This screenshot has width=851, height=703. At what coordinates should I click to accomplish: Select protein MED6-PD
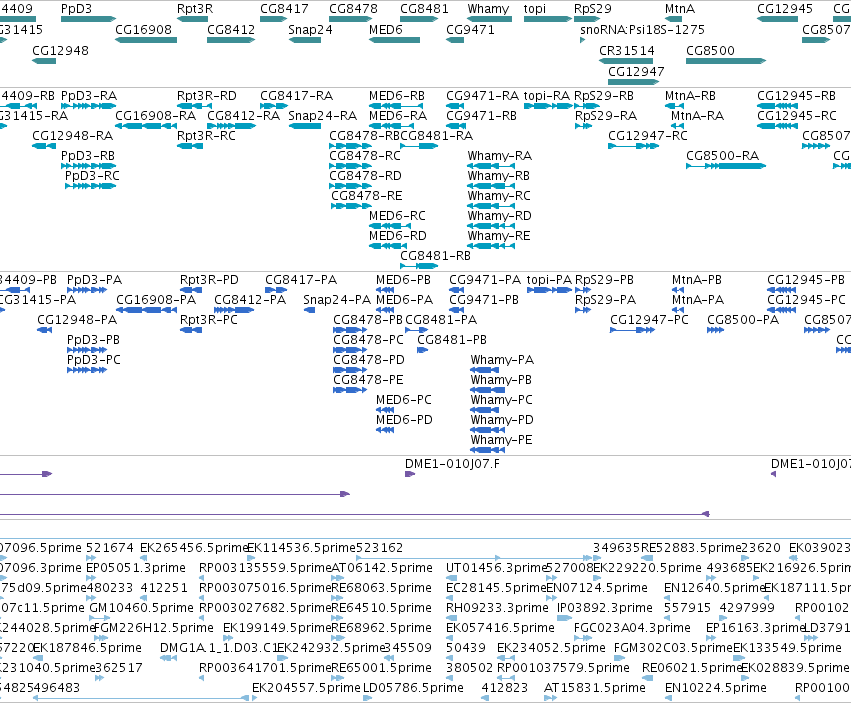click(x=385, y=430)
